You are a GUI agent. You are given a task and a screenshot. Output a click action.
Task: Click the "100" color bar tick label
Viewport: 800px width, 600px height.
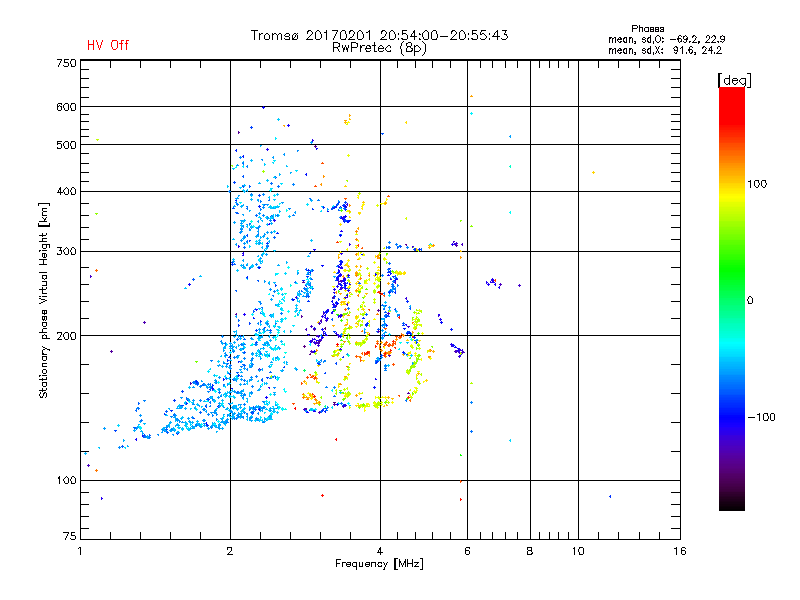[757, 184]
